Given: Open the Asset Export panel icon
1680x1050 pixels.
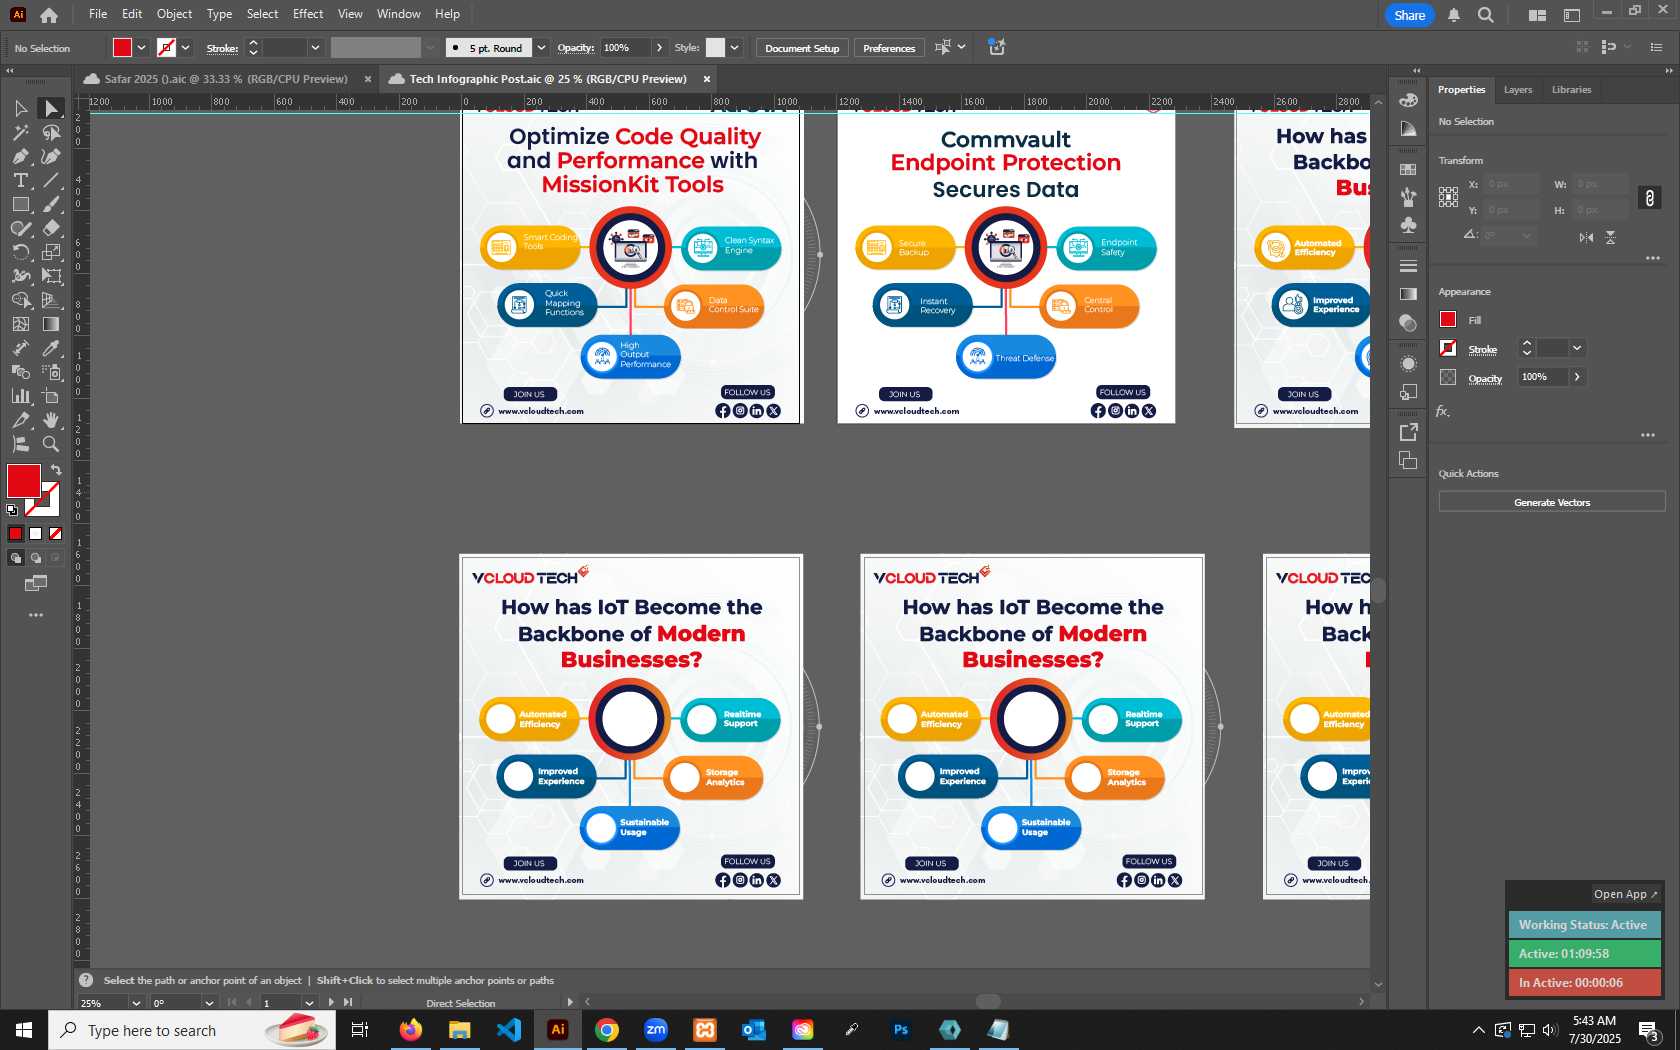Looking at the screenshot, I should click(x=1408, y=432).
